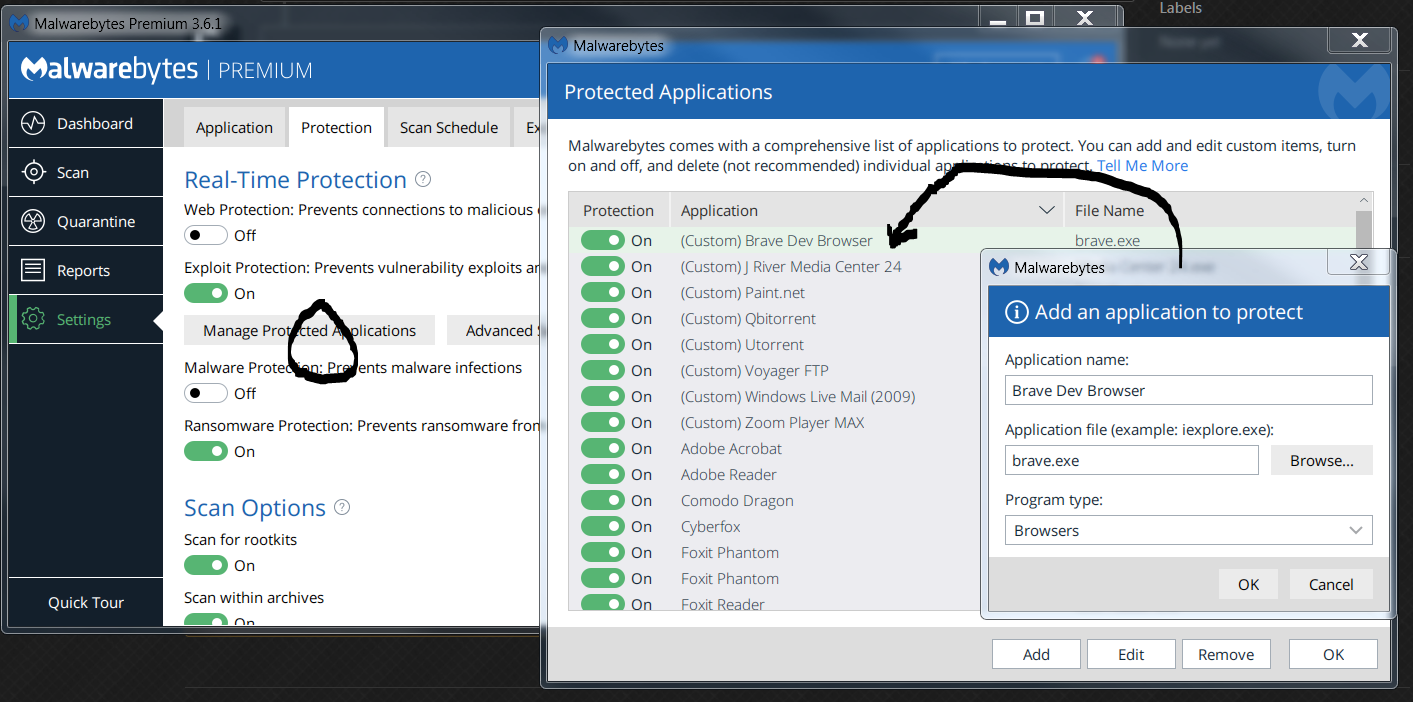Click OK in Protected Applications window
Screen dimensions: 1413x702
tap(1333, 654)
